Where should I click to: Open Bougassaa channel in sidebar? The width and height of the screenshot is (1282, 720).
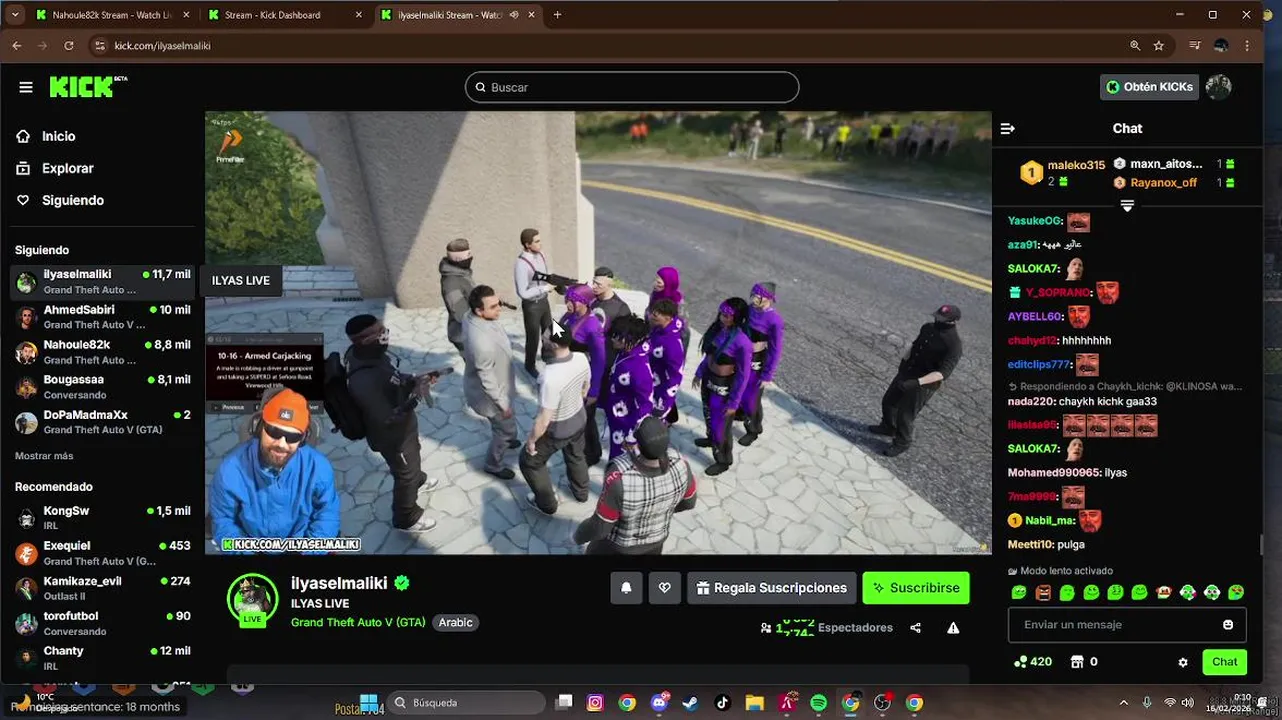pyautogui.click(x=102, y=387)
